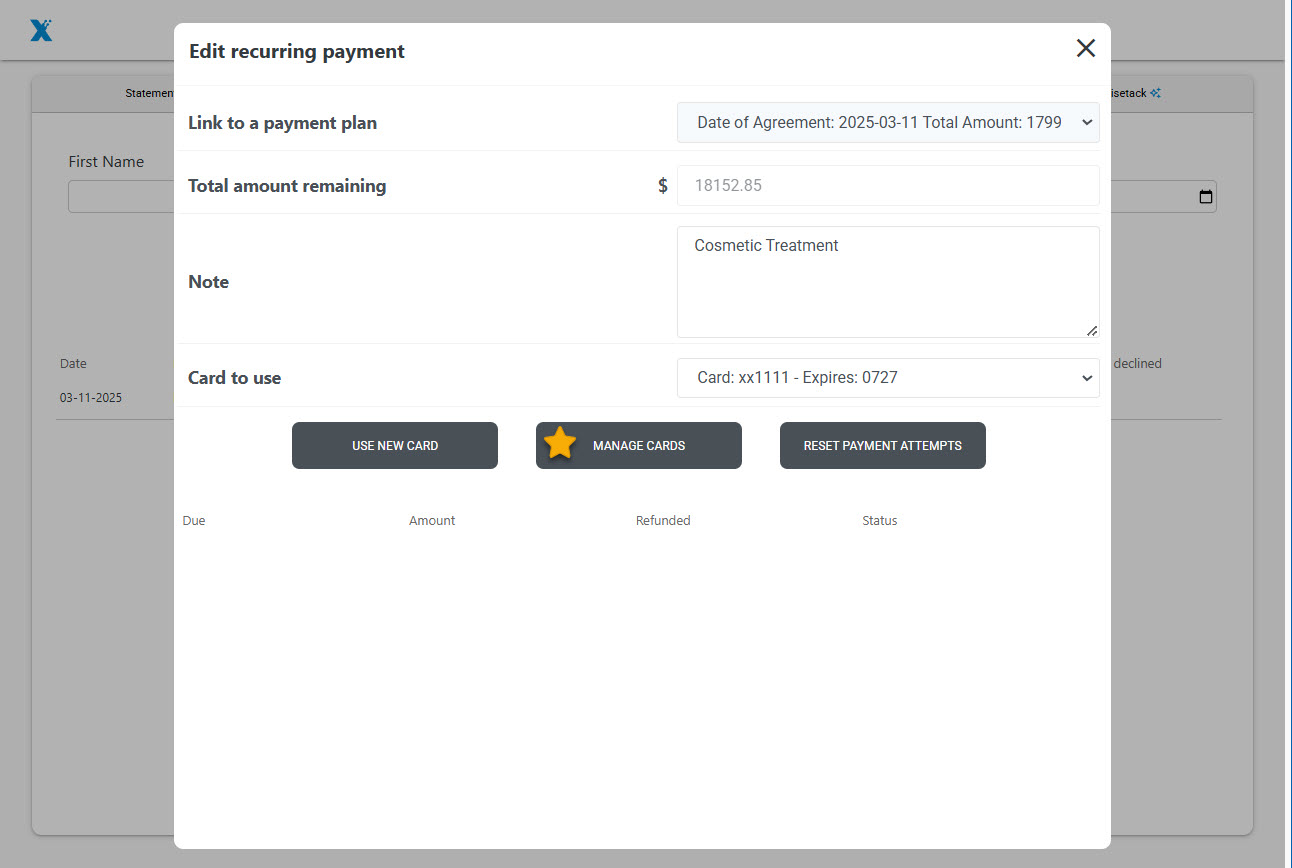This screenshot has height=868, width=1292.
Task: Open the Card to use dropdown
Action: 888,378
